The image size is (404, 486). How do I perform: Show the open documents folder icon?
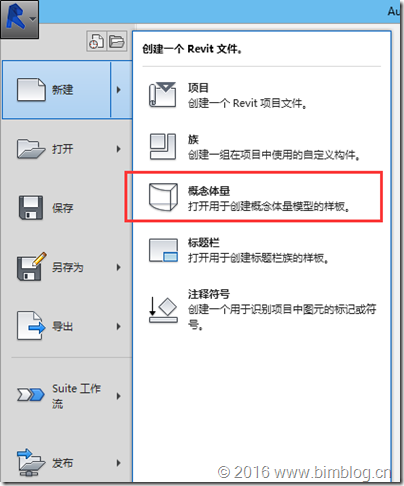tap(117, 41)
